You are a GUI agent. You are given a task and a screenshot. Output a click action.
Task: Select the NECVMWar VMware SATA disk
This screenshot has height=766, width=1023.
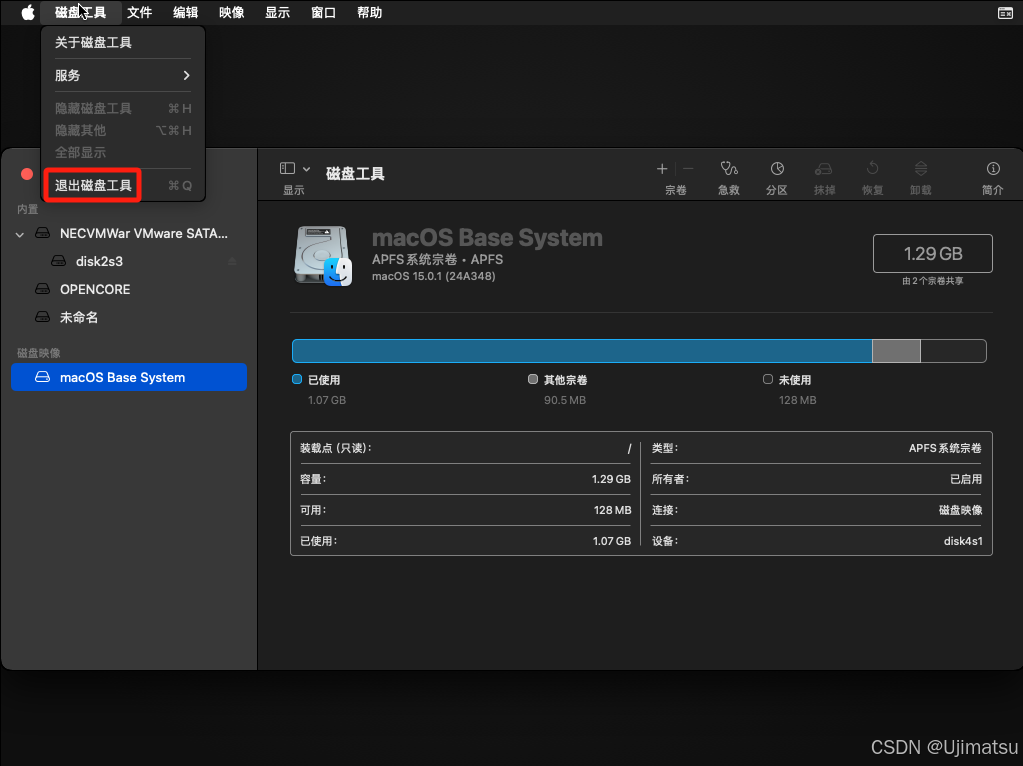coord(129,233)
